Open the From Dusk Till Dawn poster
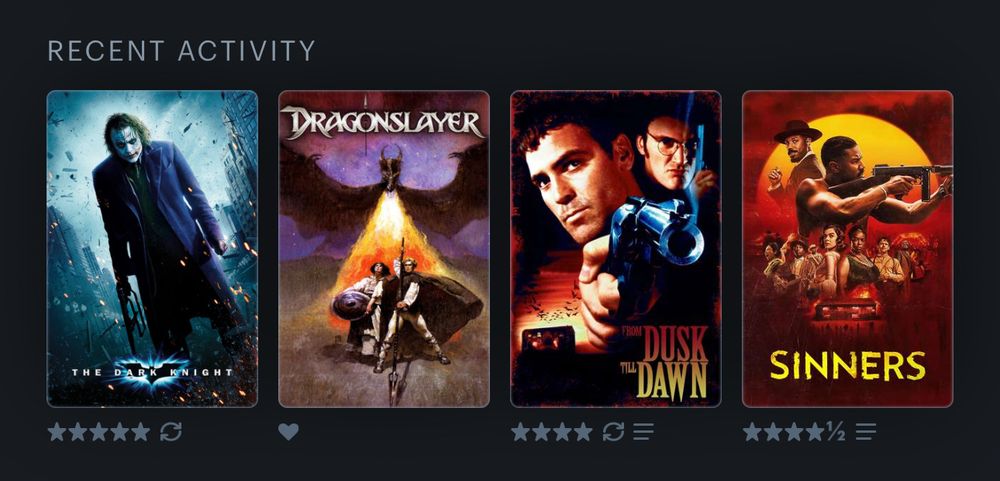This screenshot has width=1000, height=481. coord(616,249)
